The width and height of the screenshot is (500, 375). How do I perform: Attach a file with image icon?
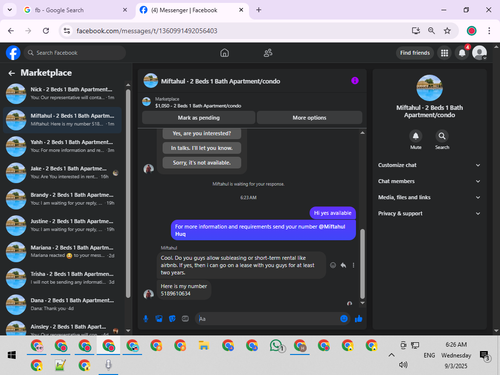coord(159,319)
